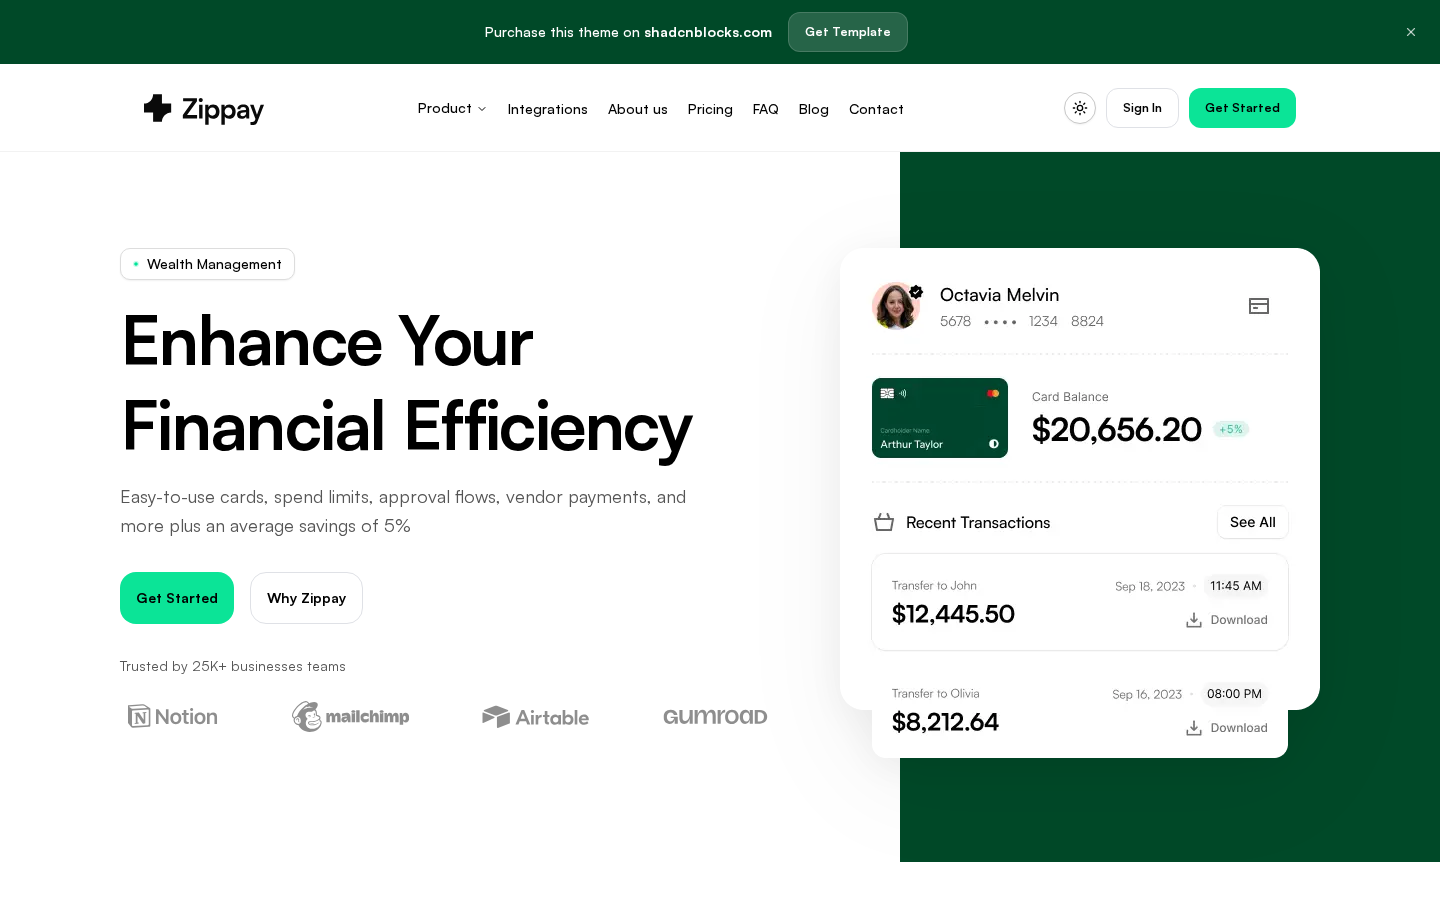This screenshot has height=900, width=1440.
Task: Click the Sep 16, 2023 date
Action: pos(1147,695)
